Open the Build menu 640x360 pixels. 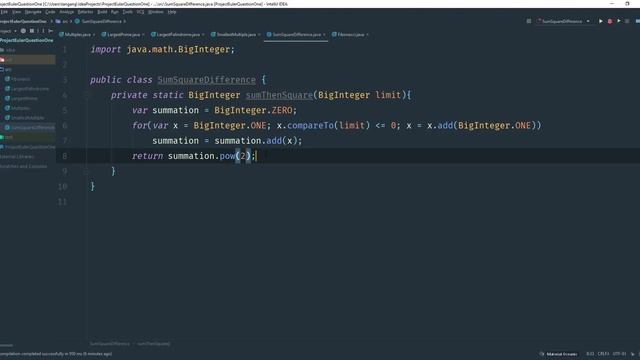click(102, 12)
